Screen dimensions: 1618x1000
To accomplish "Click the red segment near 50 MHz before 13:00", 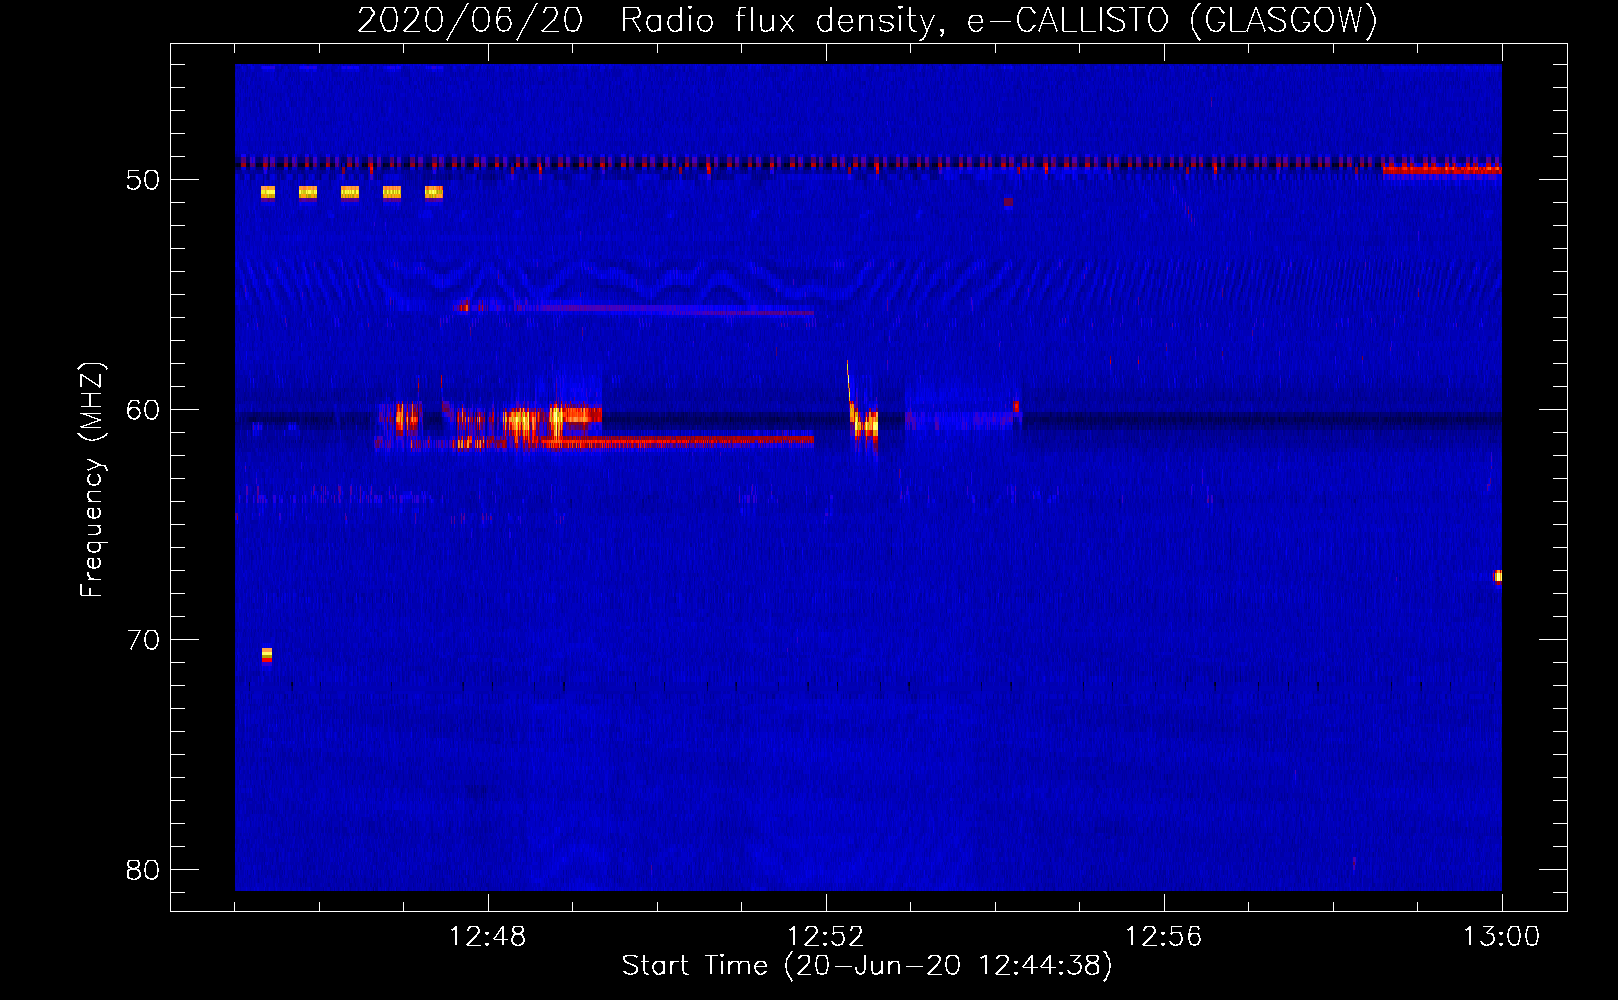I will coord(1442,169).
